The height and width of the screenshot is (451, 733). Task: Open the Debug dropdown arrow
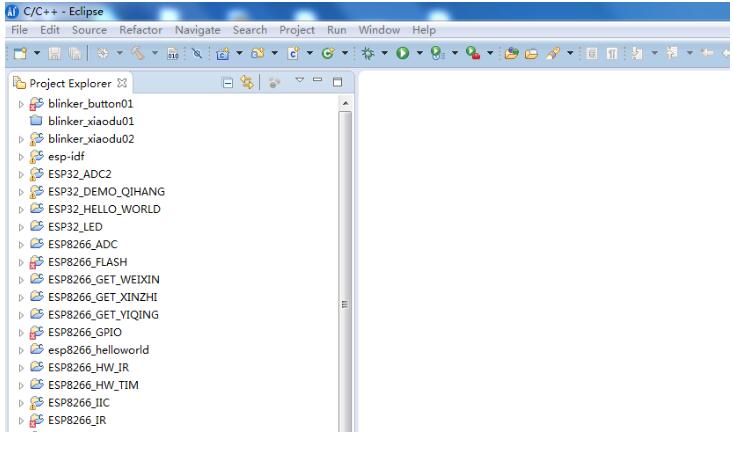click(x=385, y=53)
